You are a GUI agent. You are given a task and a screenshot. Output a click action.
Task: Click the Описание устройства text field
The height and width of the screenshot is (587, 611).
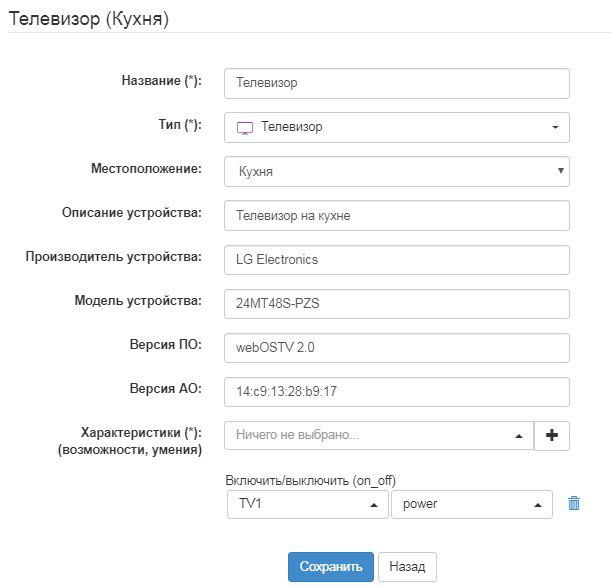397,215
